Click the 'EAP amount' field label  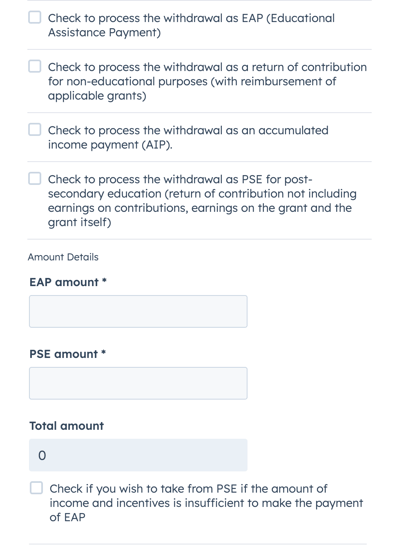coord(64,282)
